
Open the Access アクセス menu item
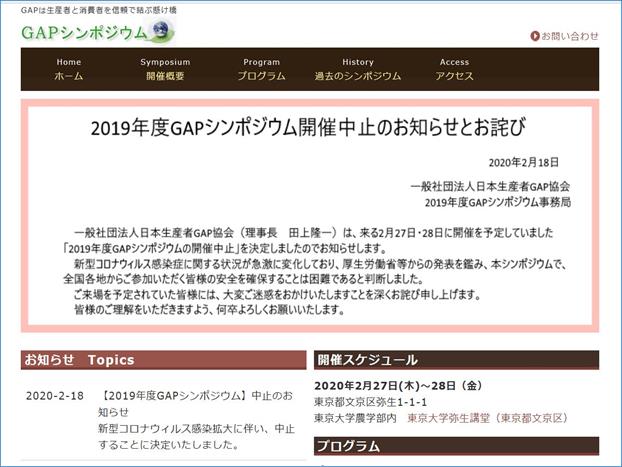pos(454,69)
